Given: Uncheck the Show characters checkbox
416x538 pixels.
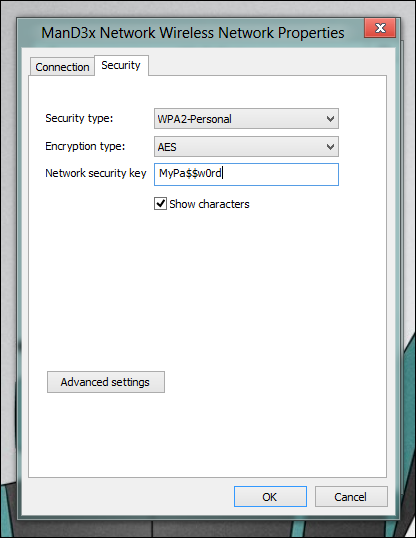Looking at the screenshot, I should pos(160,204).
